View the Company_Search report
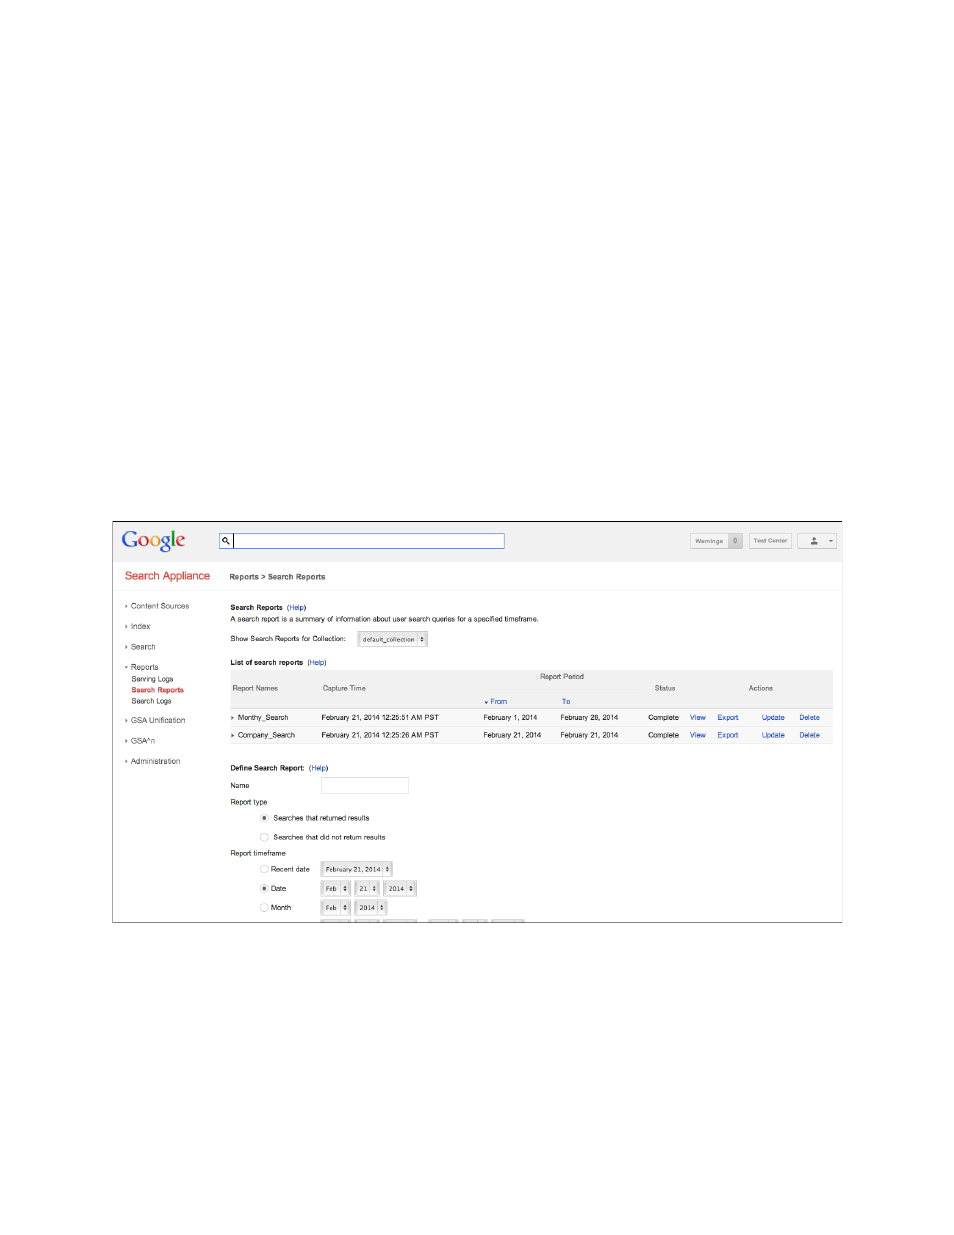This screenshot has height=1235, width=954. [x=698, y=736]
